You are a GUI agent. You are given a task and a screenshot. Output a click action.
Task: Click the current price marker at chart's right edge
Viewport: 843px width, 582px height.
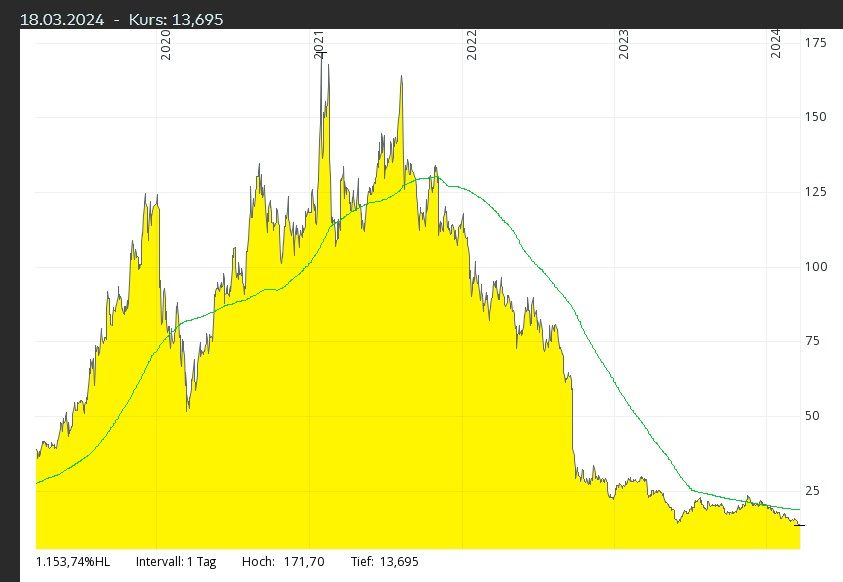pos(800,525)
